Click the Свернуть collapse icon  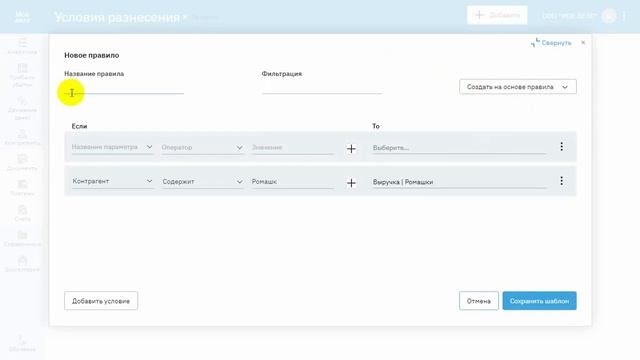point(535,42)
